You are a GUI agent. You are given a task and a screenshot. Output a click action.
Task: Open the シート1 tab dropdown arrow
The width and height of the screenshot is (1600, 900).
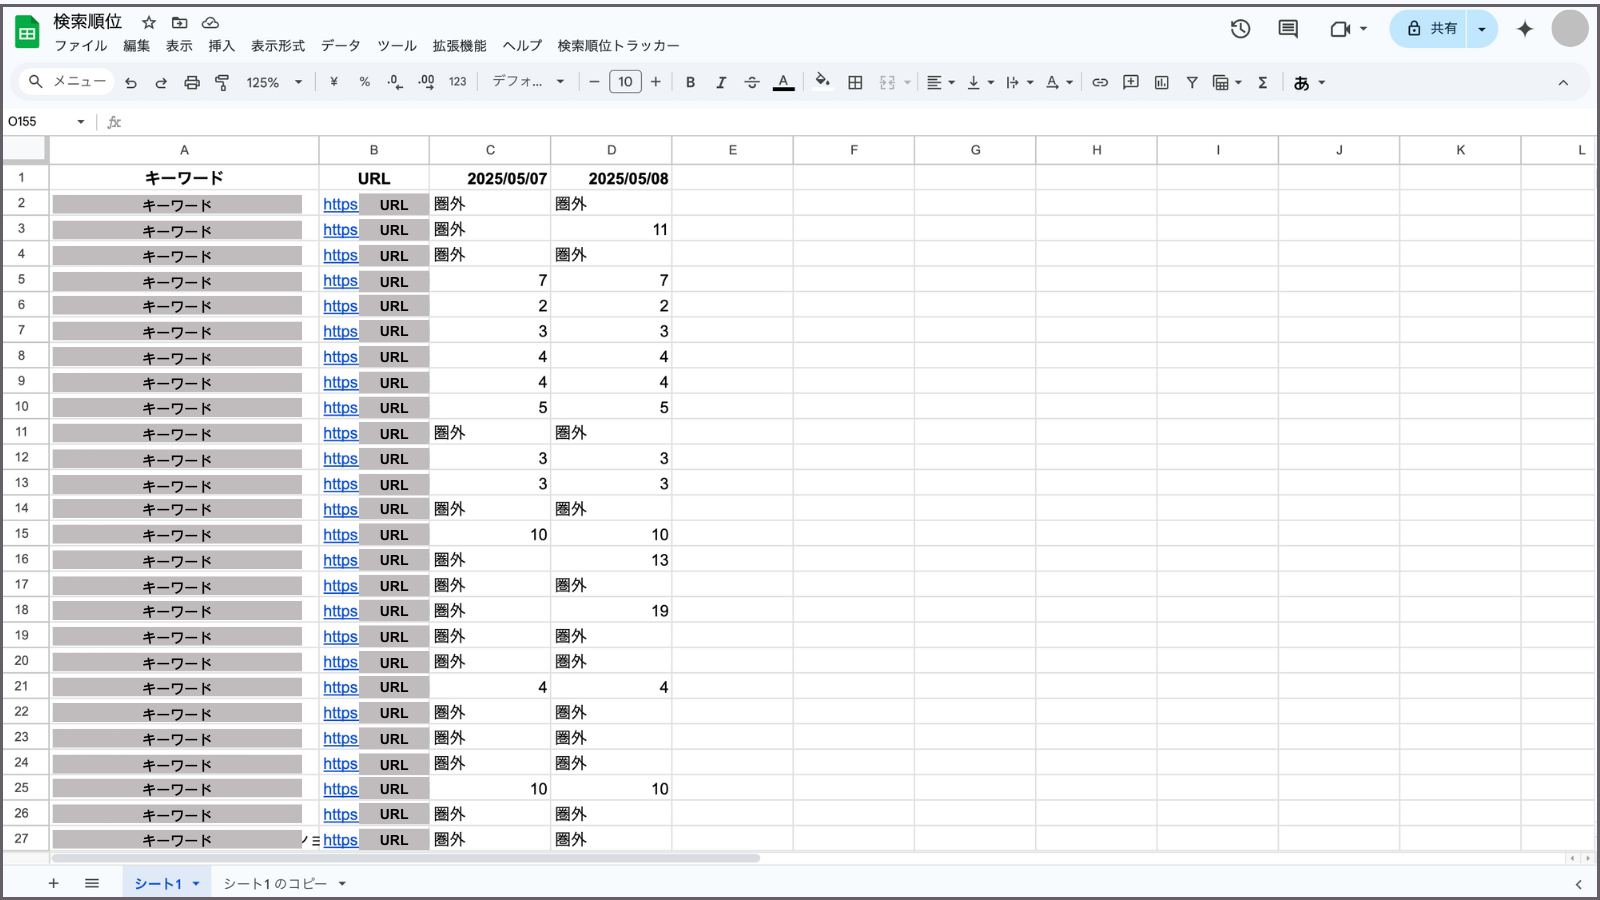click(196, 884)
